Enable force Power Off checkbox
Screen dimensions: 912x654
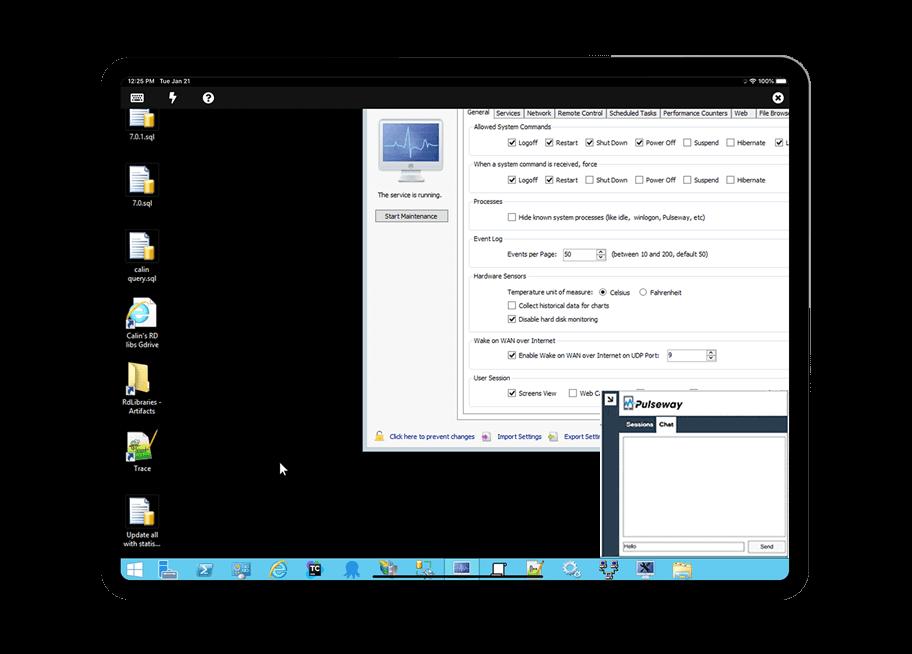pos(639,180)
